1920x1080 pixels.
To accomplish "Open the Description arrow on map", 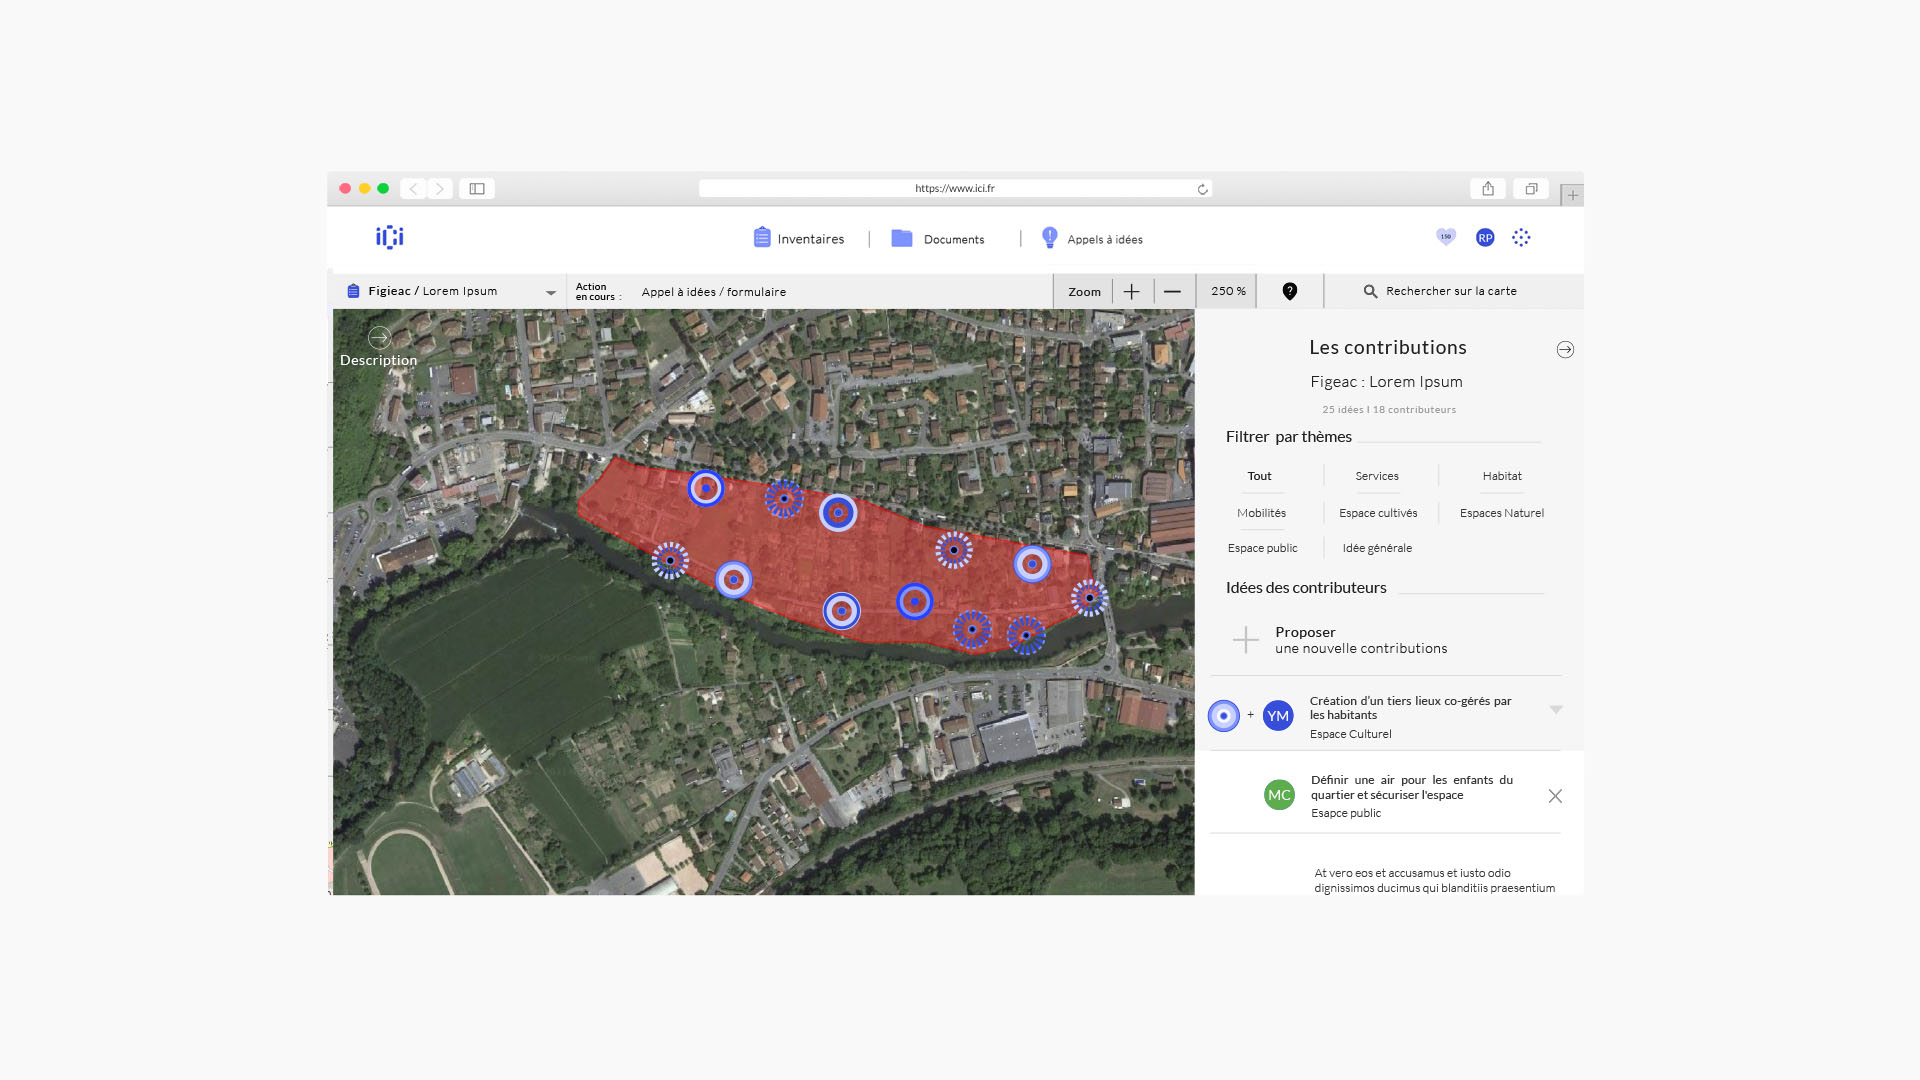I will coord(379,338).
